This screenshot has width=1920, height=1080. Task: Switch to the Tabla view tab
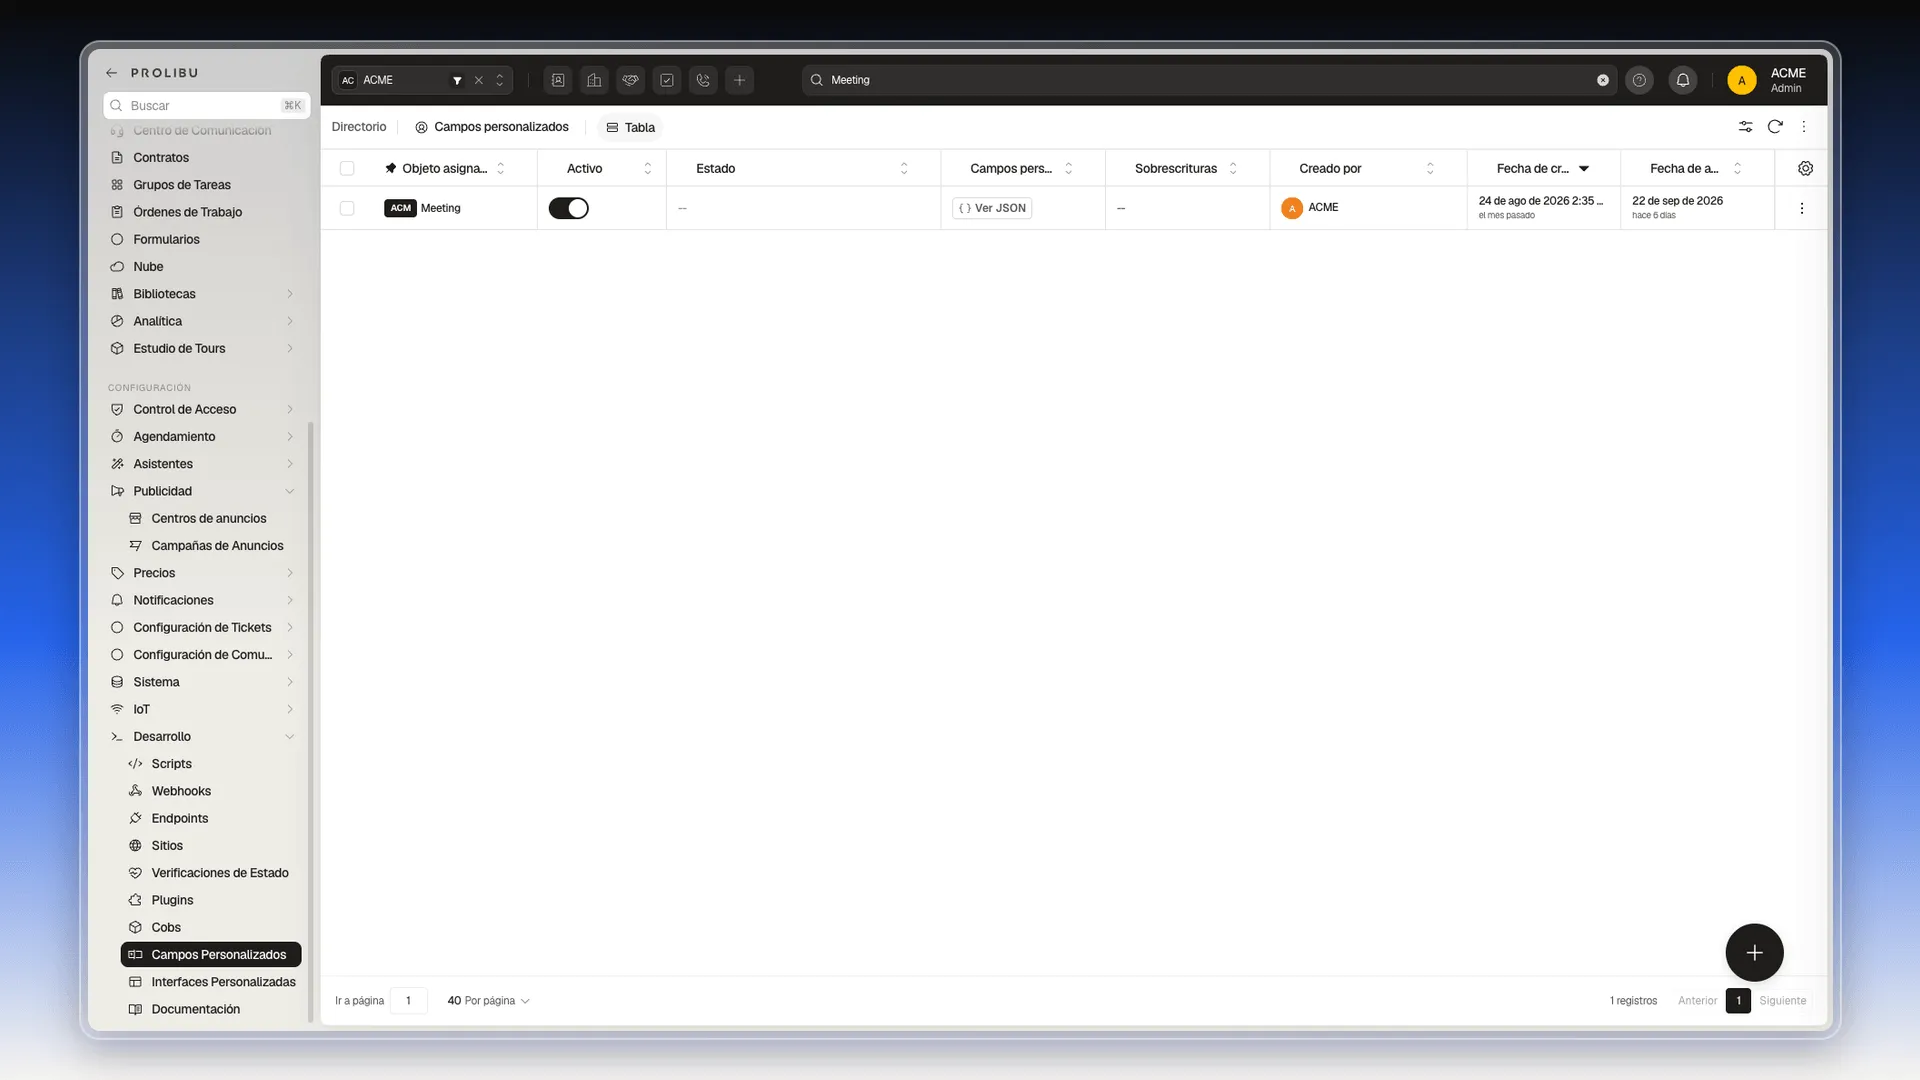(x=631, y=127)
